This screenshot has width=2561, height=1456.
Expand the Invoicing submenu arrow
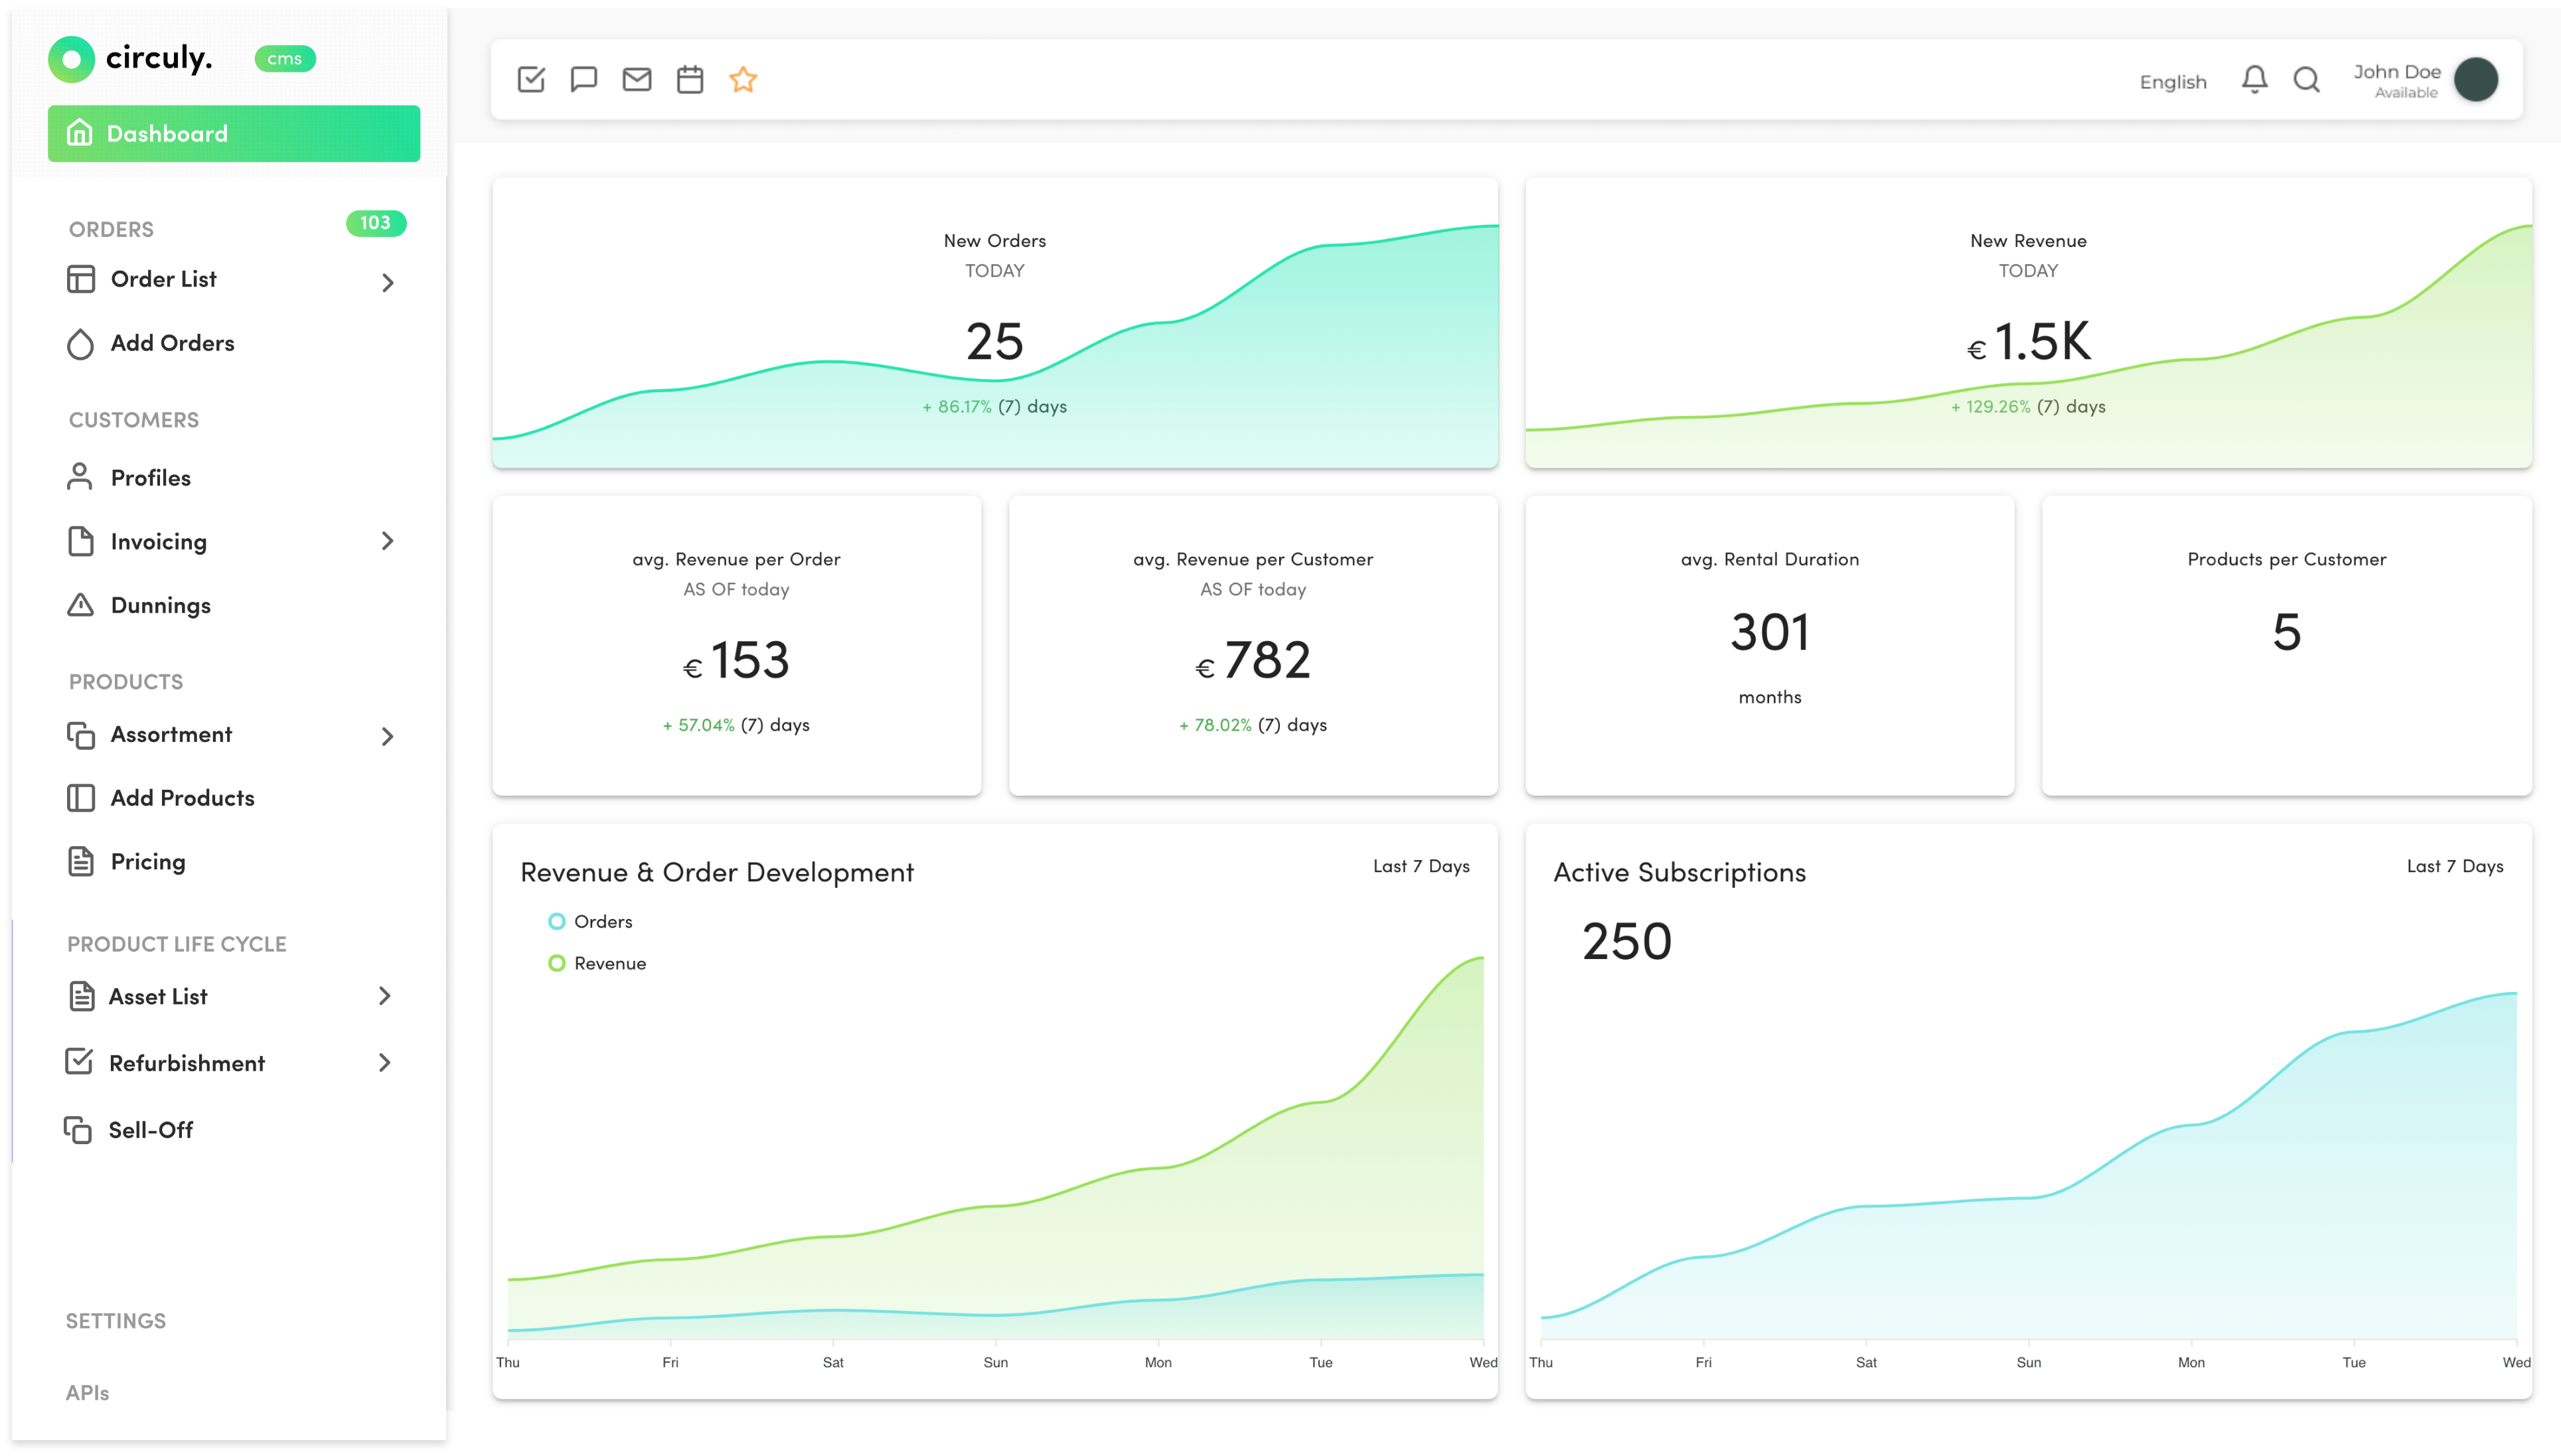pos(388,541)
